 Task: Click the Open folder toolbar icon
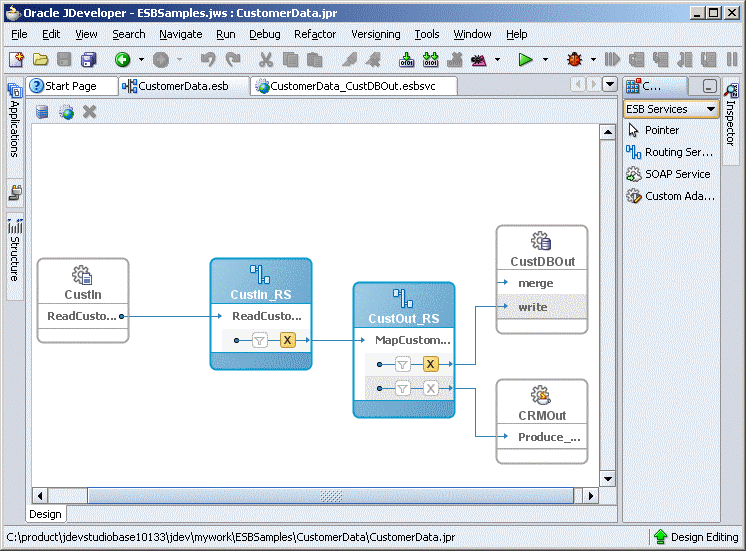[x=40, y=59]
